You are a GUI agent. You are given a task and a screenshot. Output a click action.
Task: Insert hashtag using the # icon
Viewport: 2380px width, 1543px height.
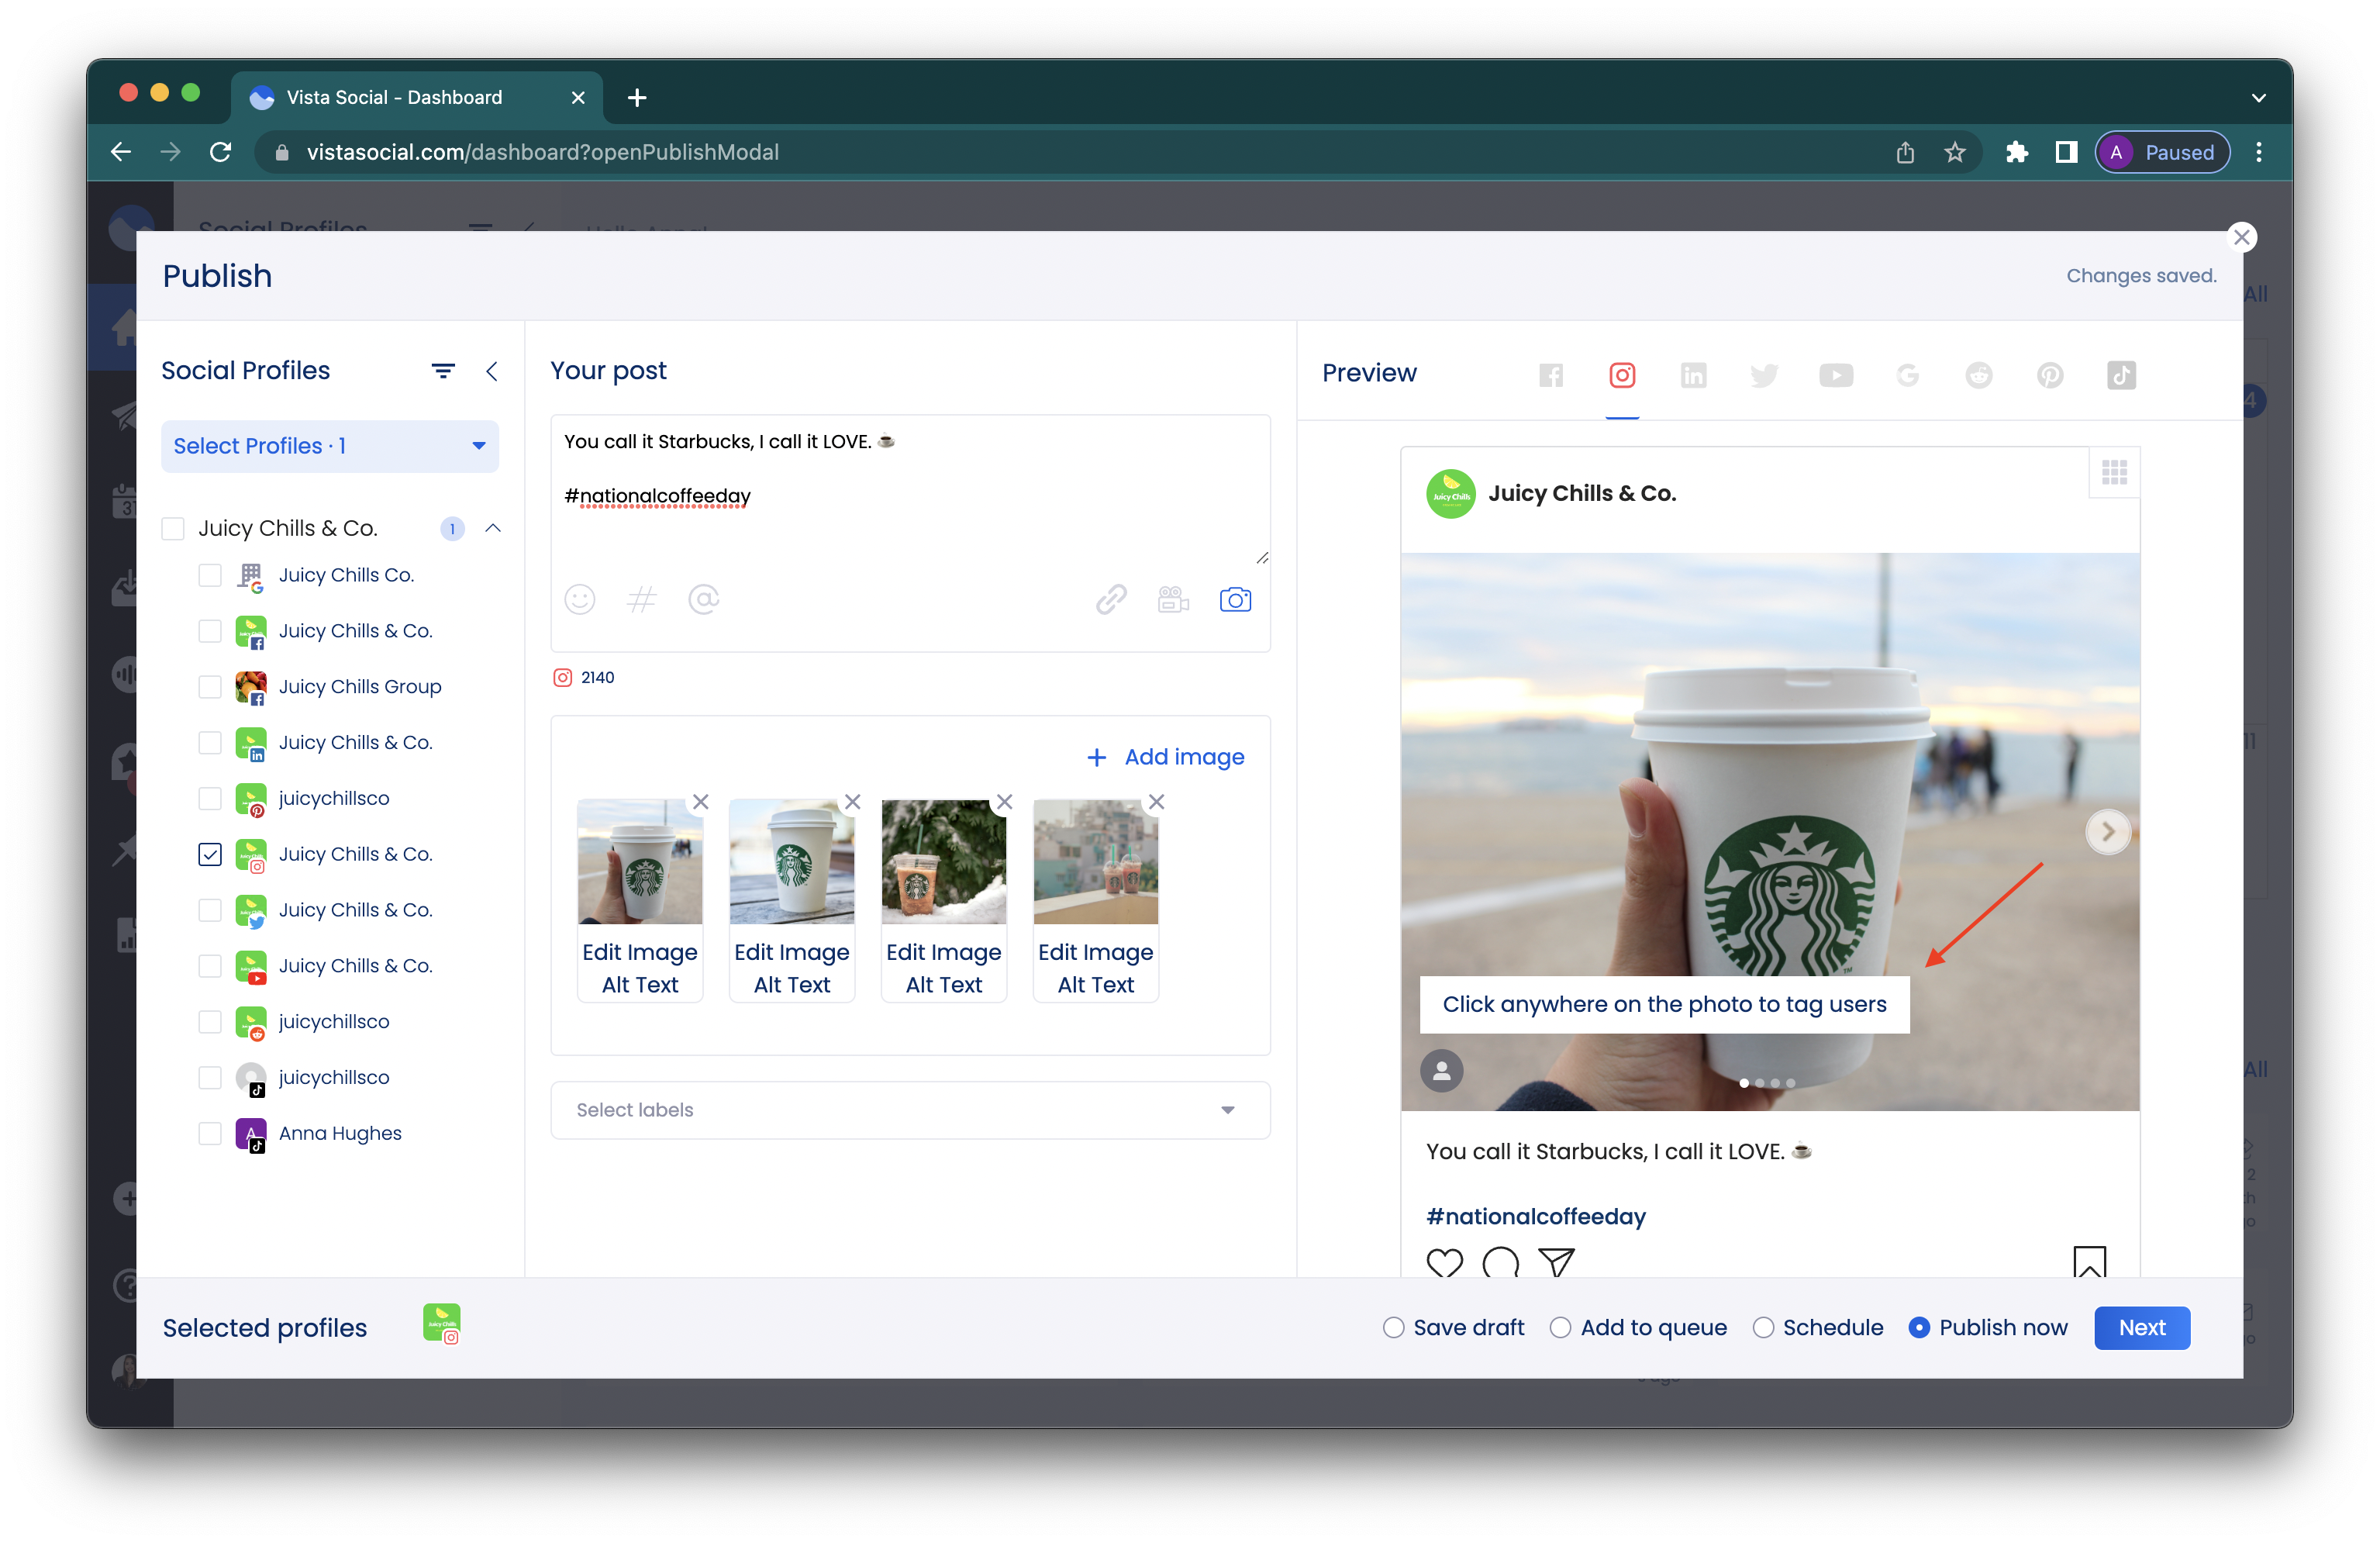[x=641, y=600]
